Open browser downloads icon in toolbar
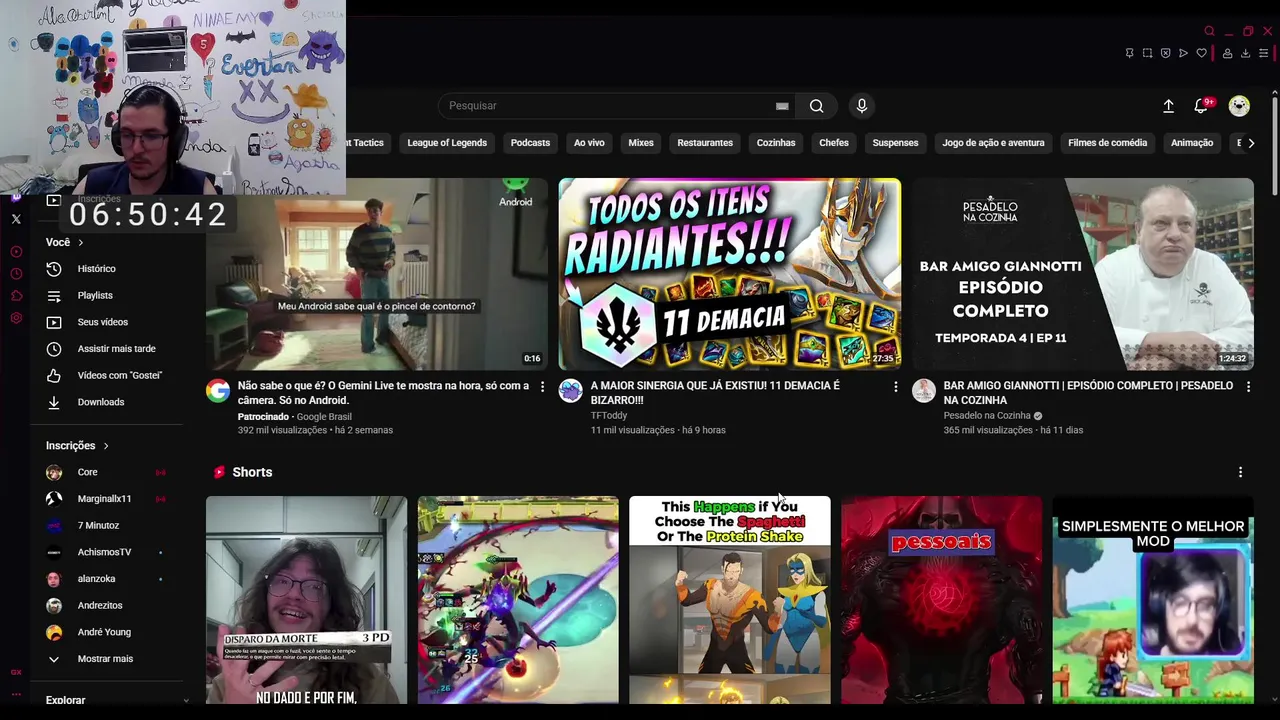 point(1245,53)
